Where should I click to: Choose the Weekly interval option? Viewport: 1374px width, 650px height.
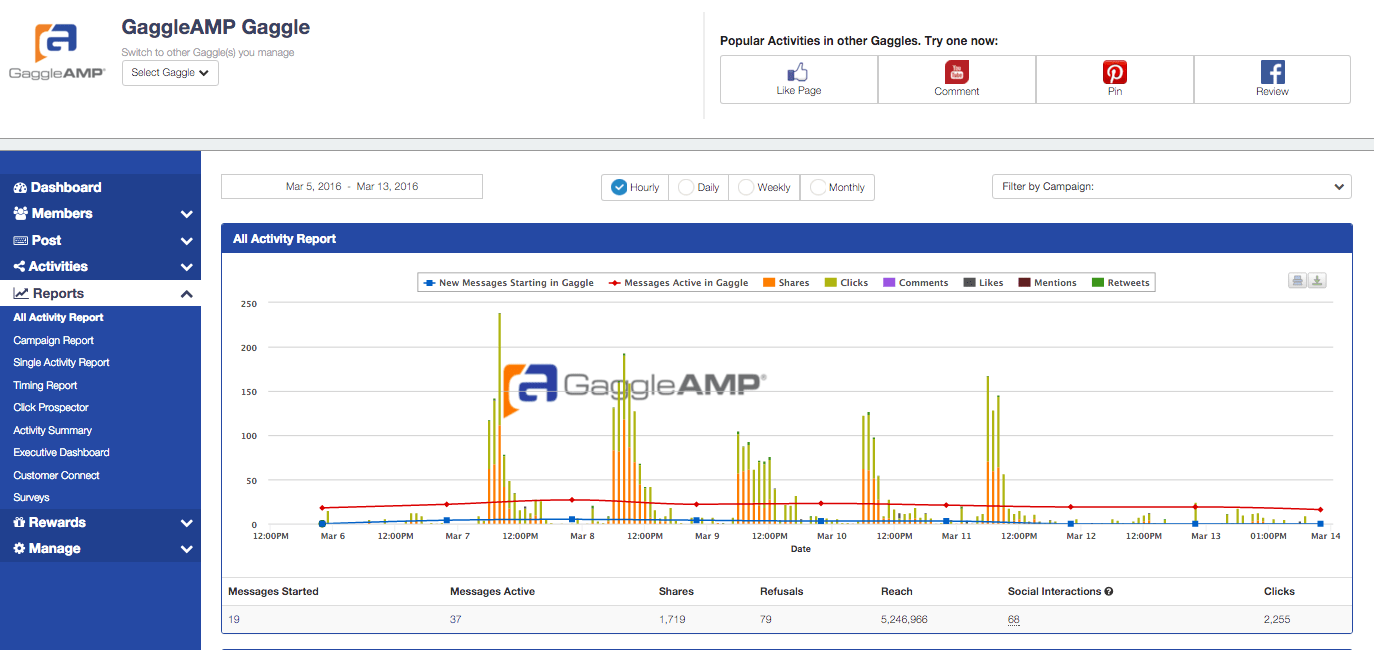(x=747, y=187)
